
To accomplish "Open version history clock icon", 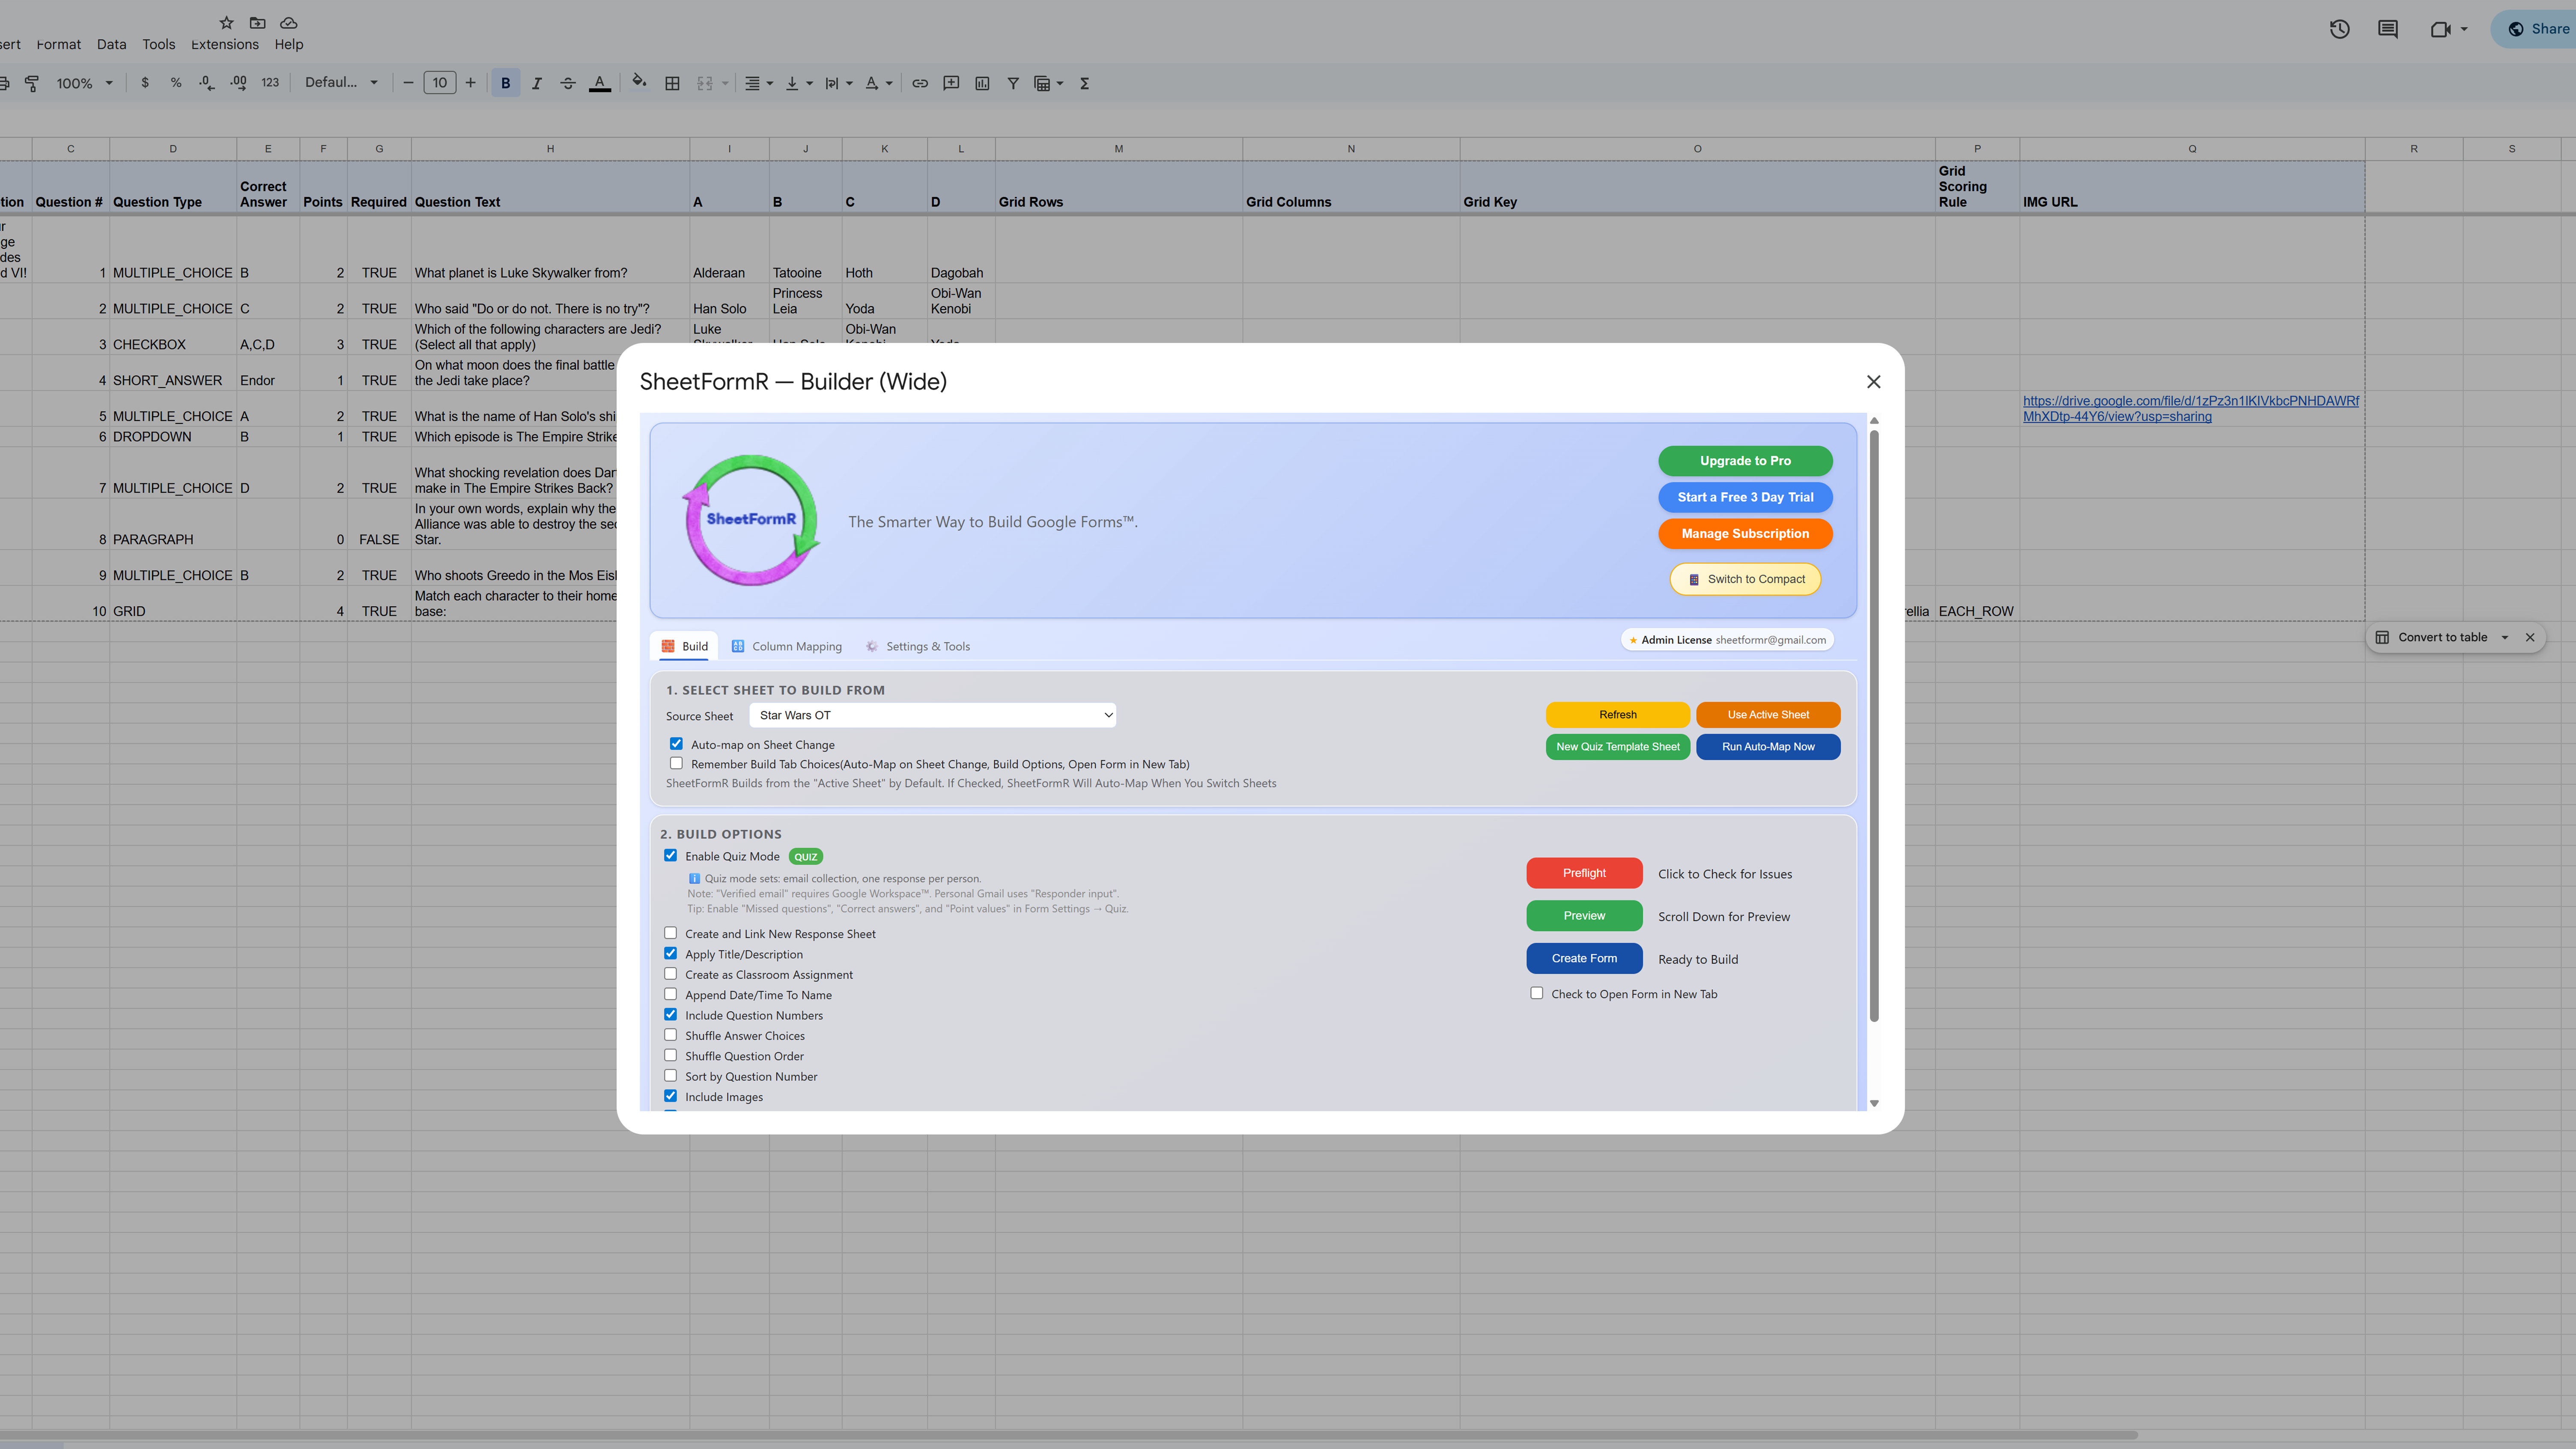I will coord(2339,29).
